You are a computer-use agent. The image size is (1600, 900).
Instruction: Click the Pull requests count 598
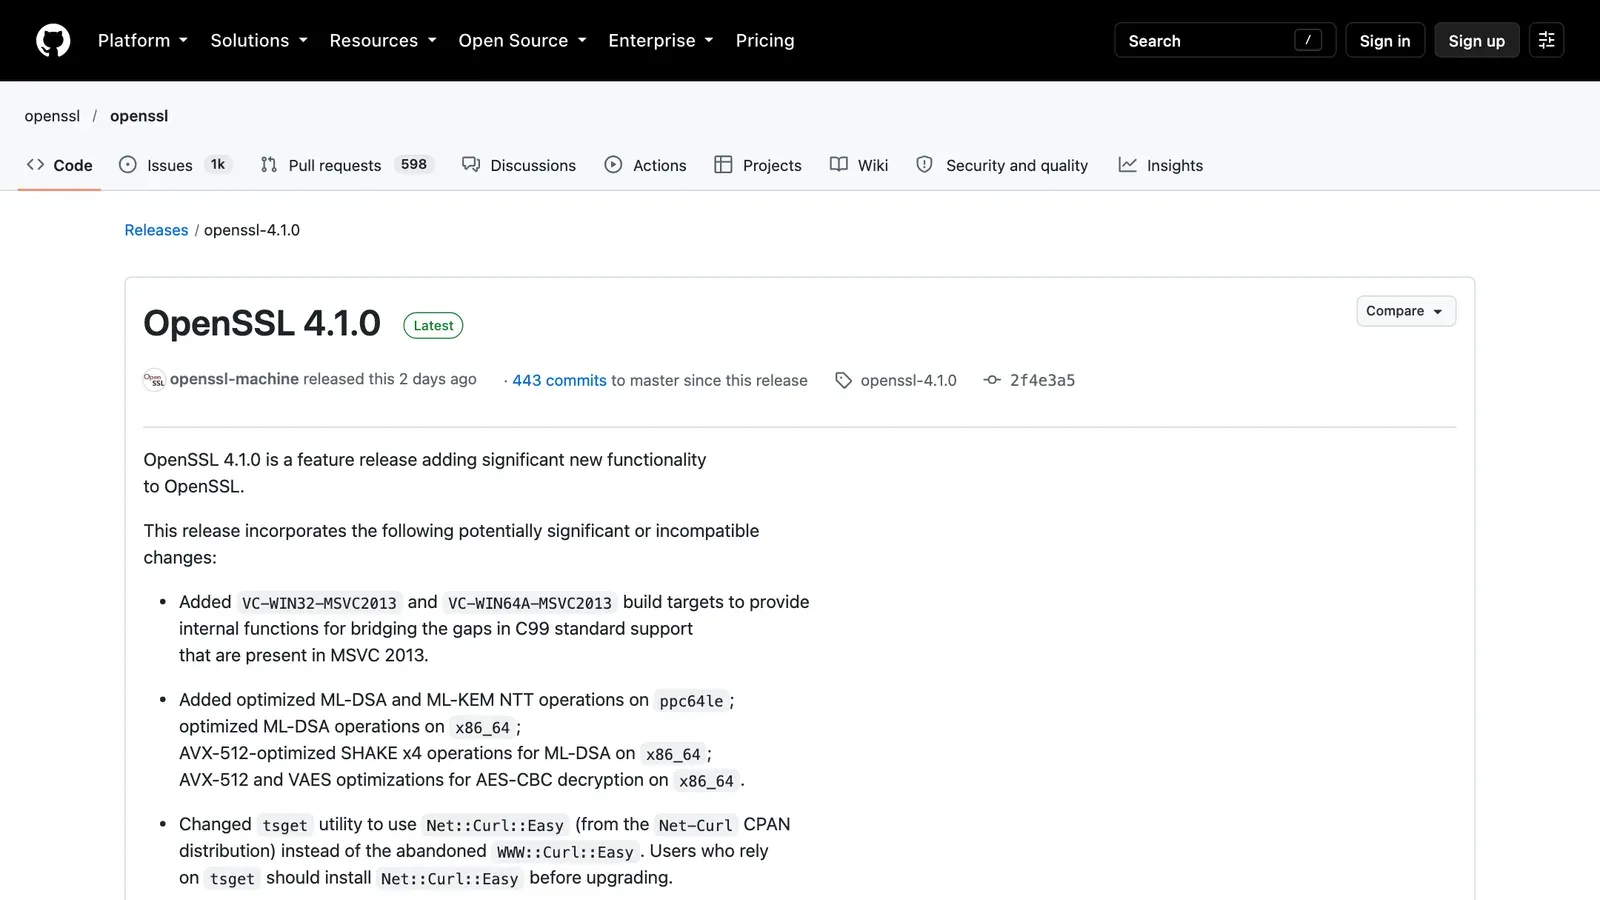414,165
